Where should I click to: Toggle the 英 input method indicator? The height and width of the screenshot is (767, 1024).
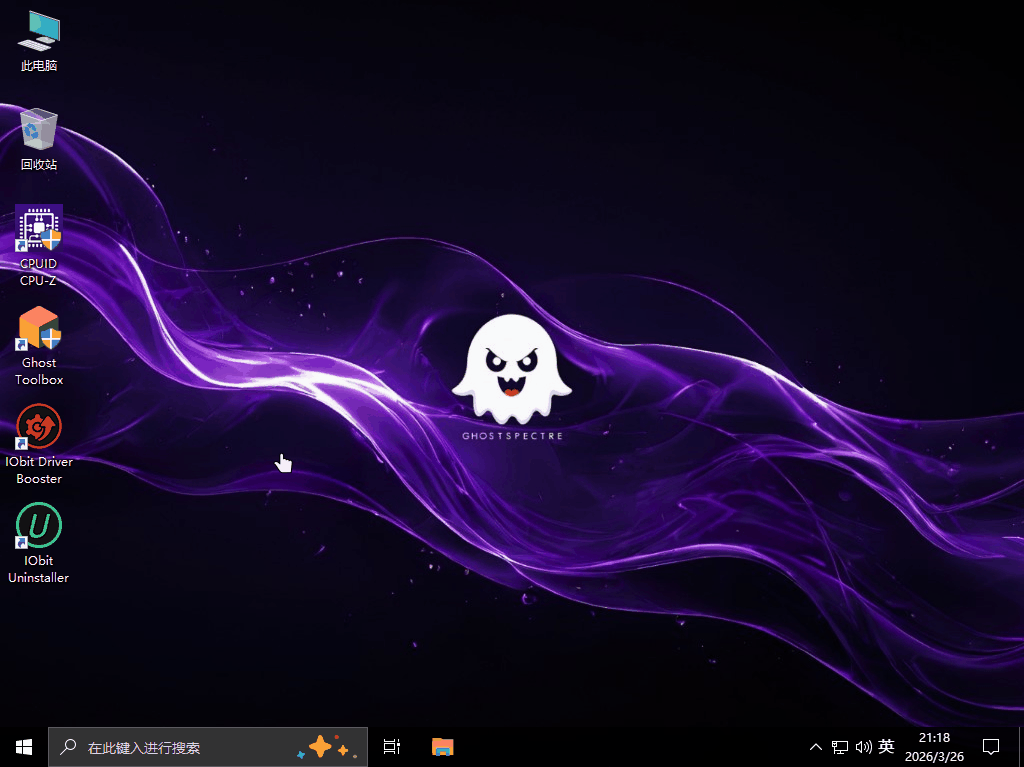coord(886,746)
